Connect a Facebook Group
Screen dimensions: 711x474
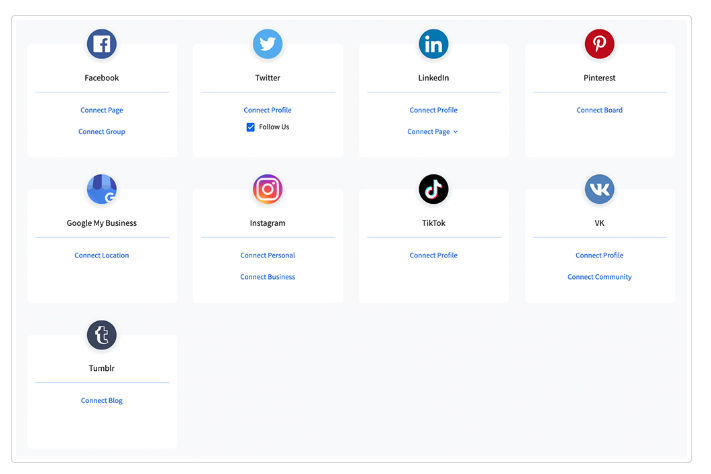pyautogui.click(x=102, y=132)
